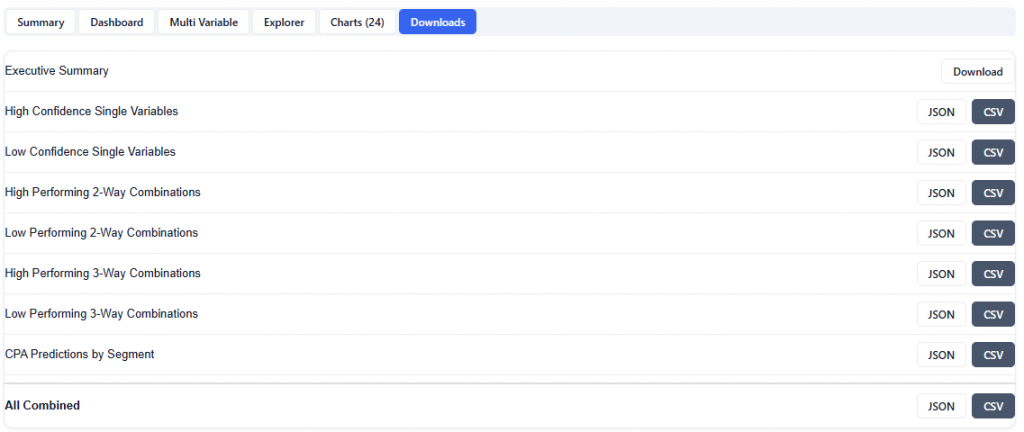Open the Dashboard tab

point(116,22)
